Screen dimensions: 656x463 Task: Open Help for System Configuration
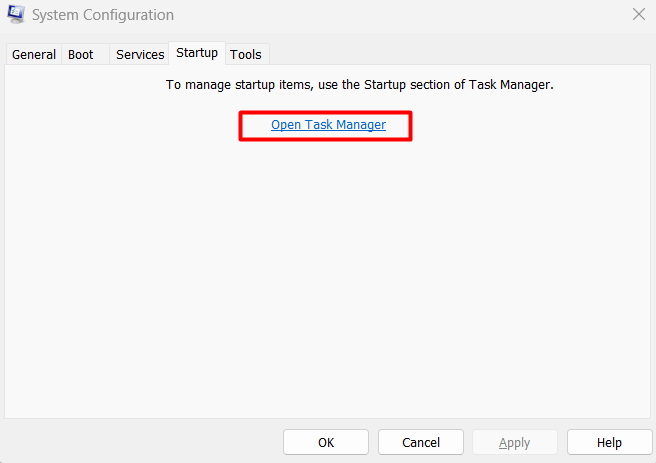609,442
